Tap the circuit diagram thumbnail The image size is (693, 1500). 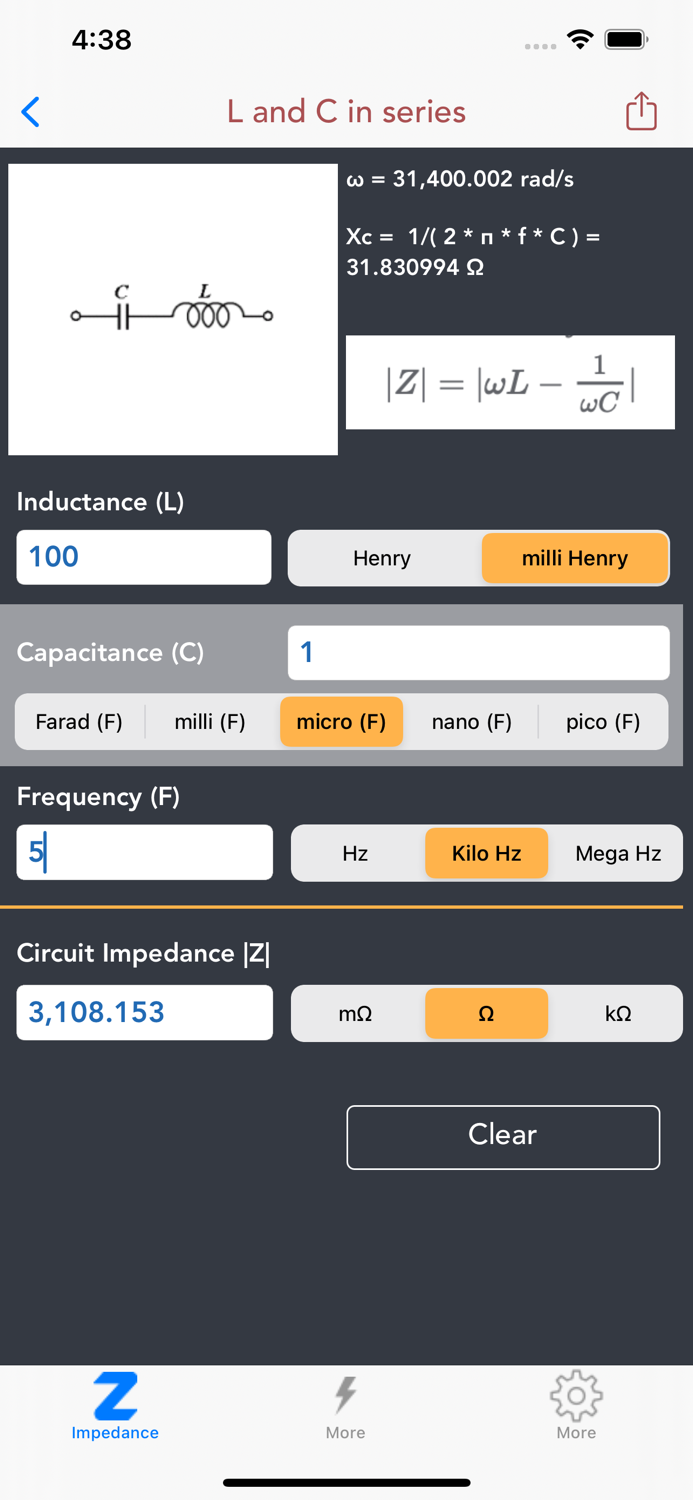pyautogui.click(x=173, y=308)
